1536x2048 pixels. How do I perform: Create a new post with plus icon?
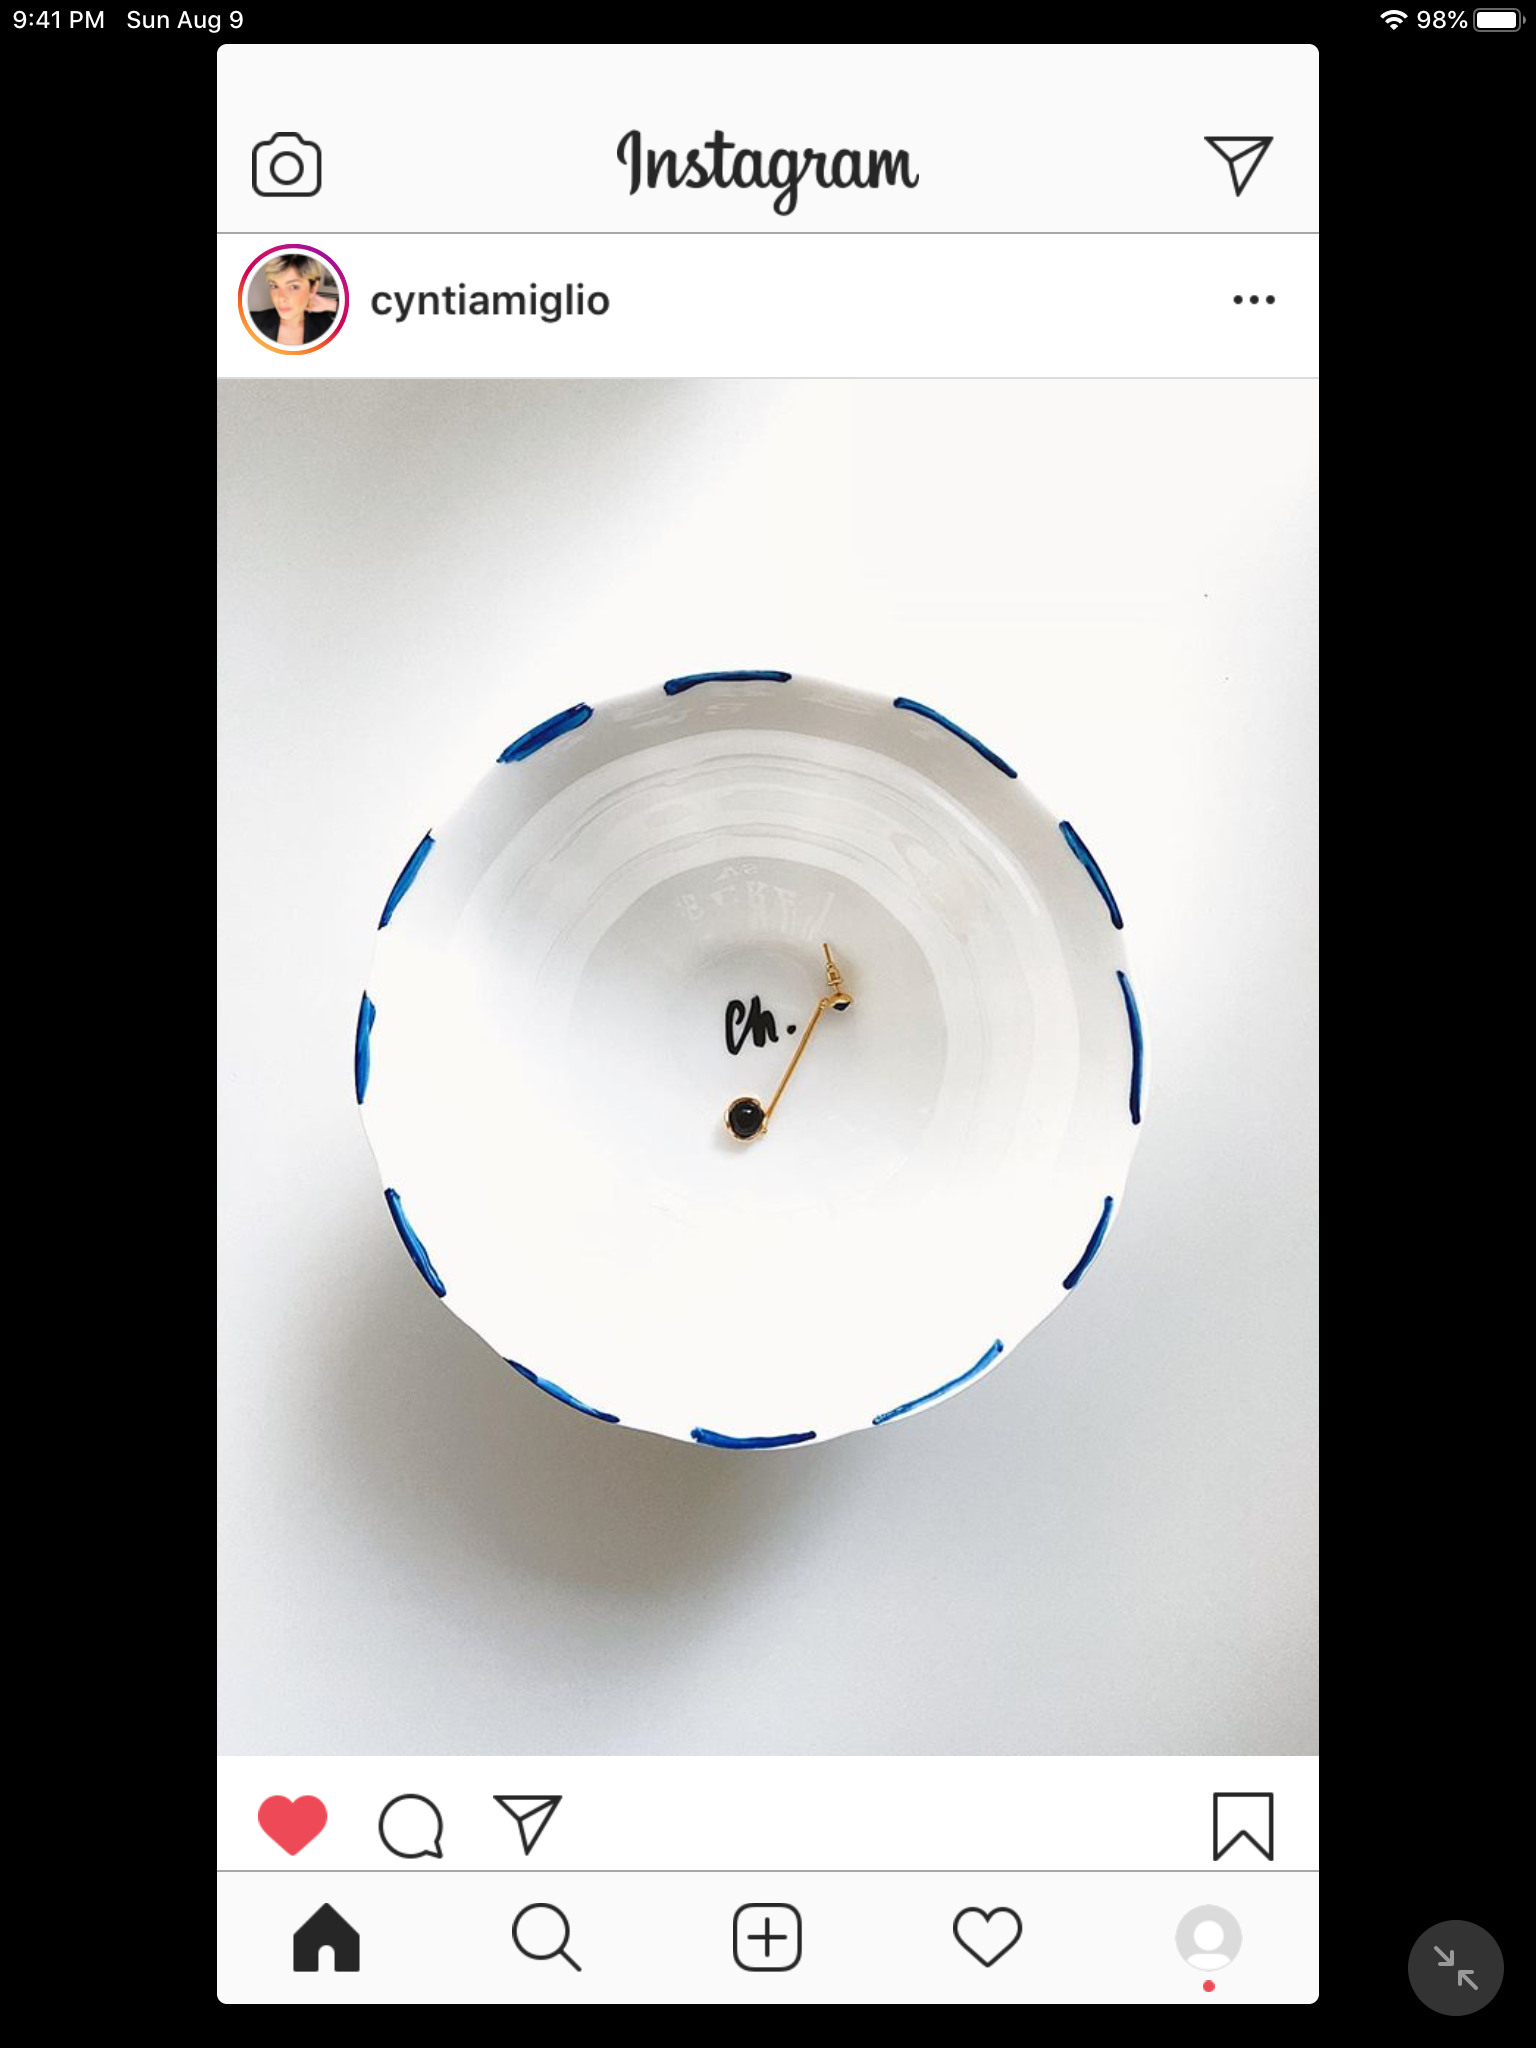[767, 1938]
